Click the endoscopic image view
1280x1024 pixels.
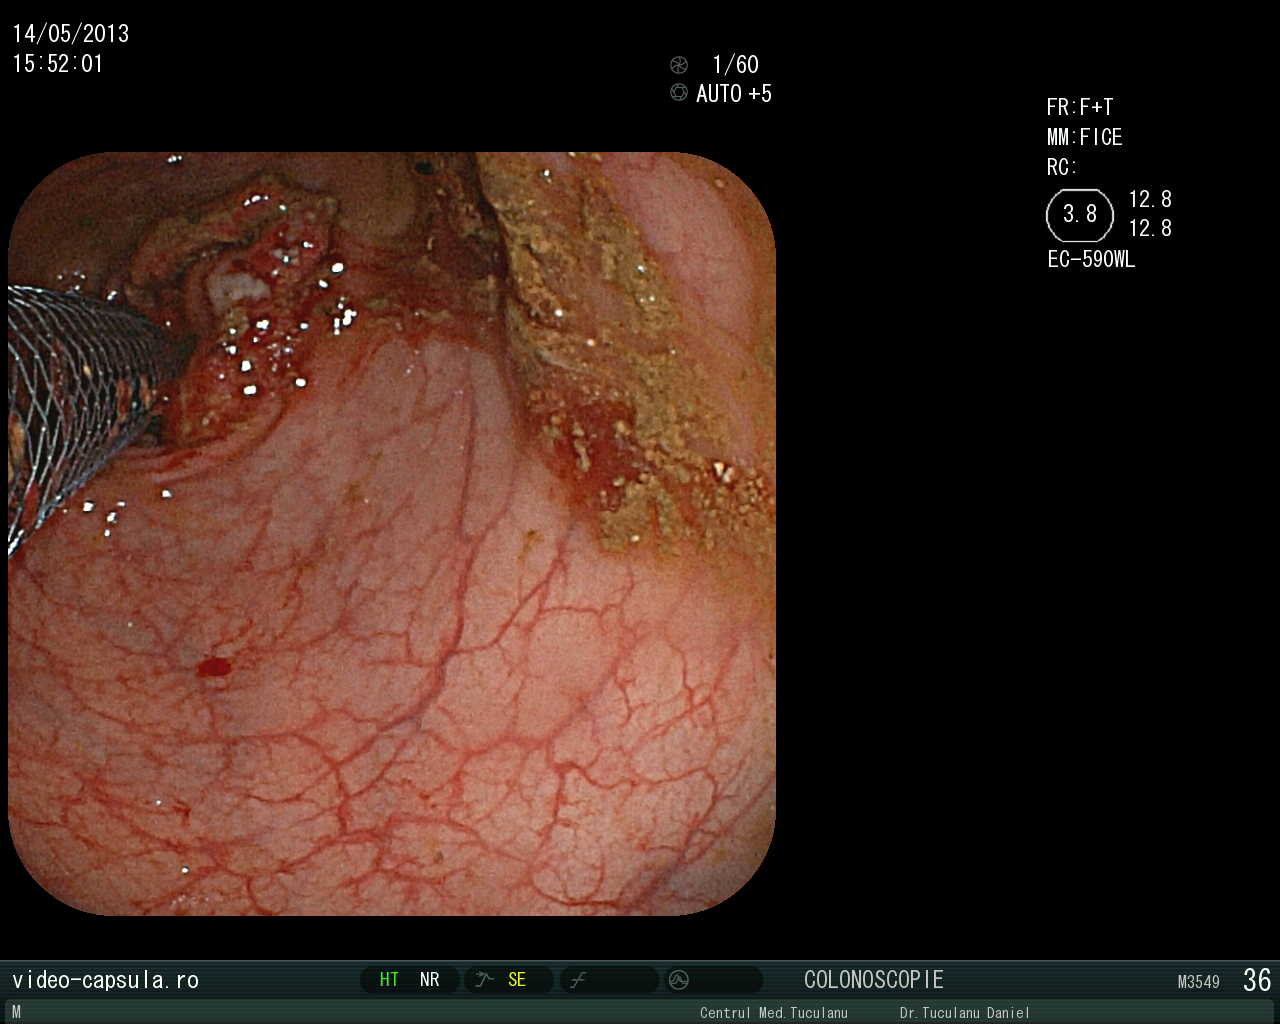click(392, 533)
